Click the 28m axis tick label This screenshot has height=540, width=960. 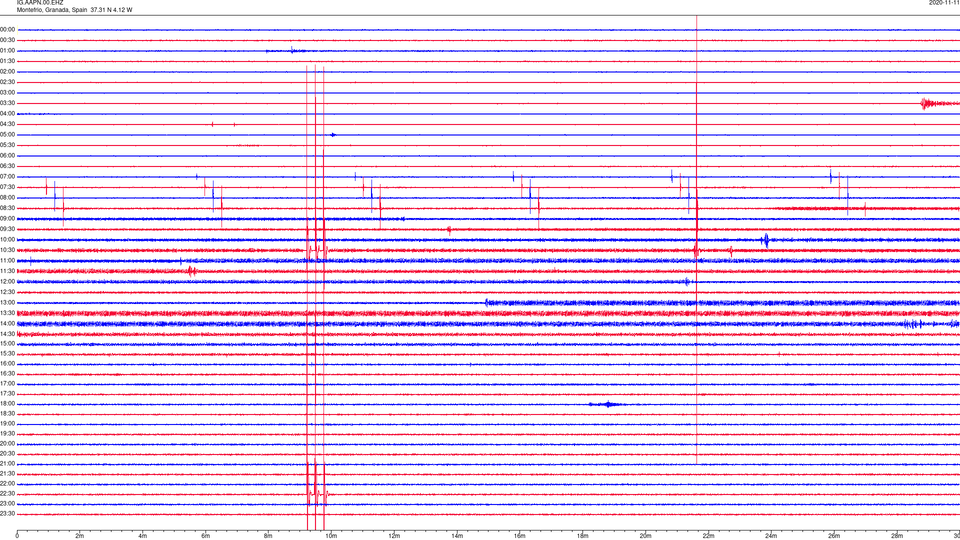pos(897,536)
